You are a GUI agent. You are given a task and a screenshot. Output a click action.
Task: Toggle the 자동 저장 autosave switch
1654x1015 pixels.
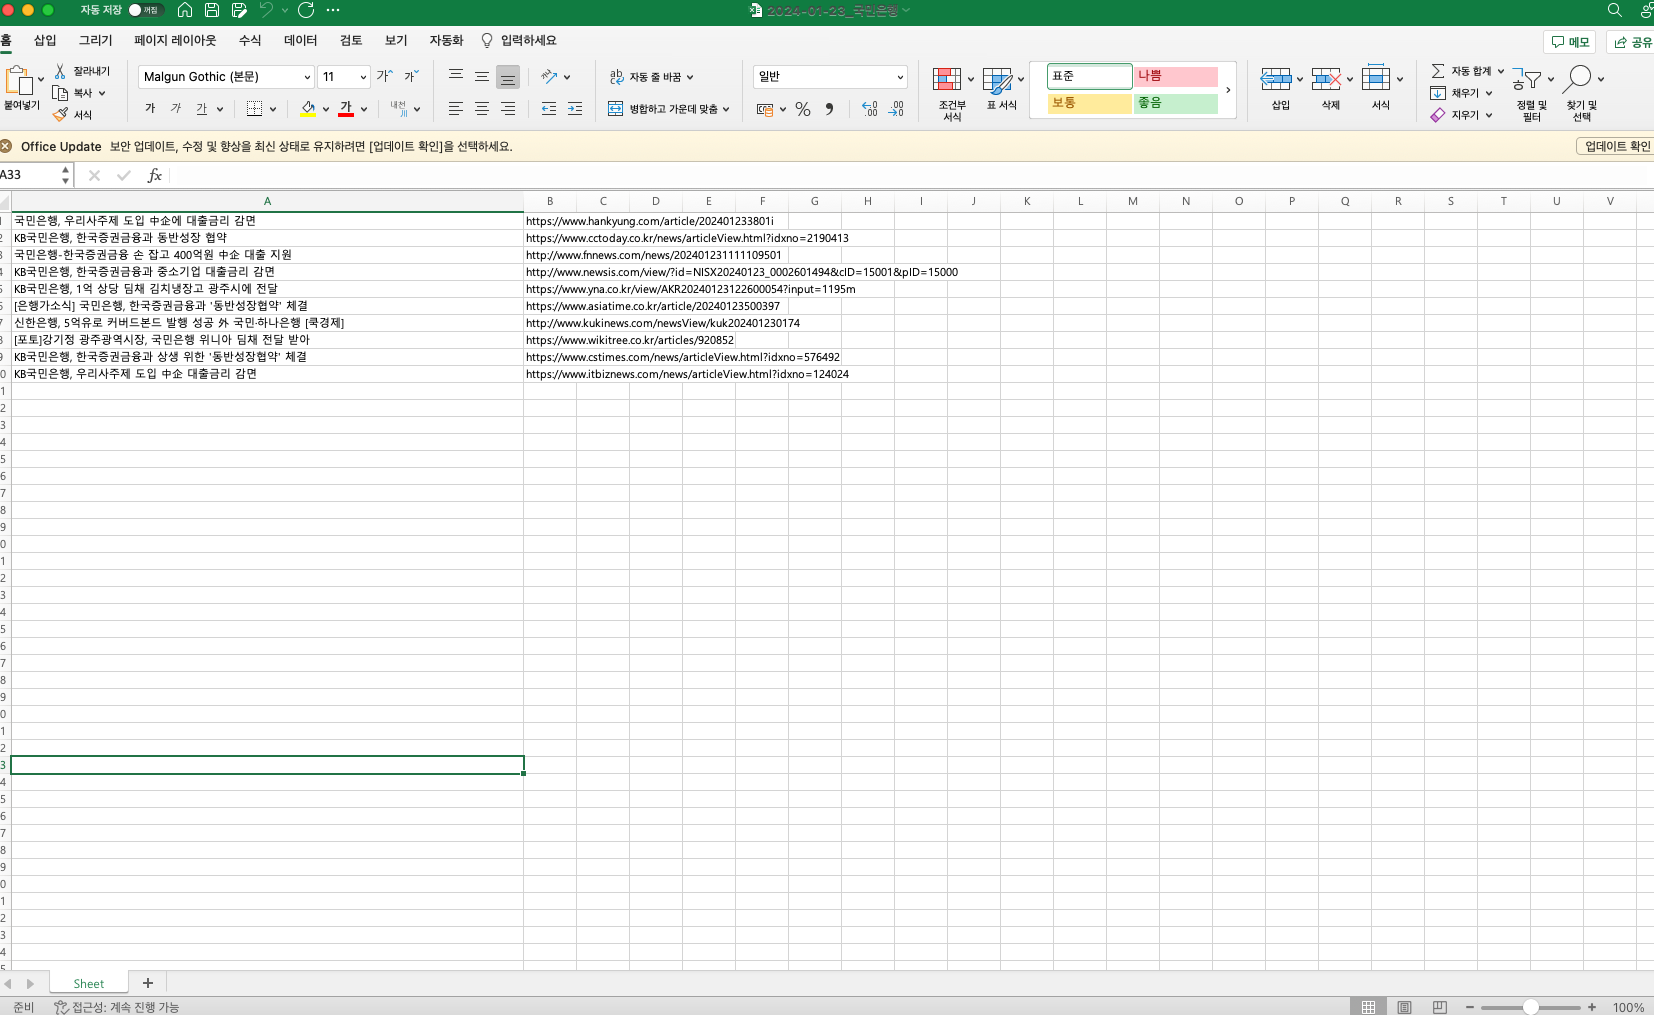pyautogui.click(x=146, y=10)
